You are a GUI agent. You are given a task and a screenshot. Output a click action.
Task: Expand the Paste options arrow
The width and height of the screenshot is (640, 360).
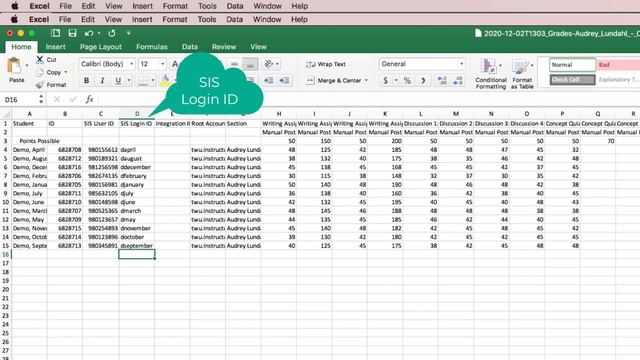[x=27, y=65]
